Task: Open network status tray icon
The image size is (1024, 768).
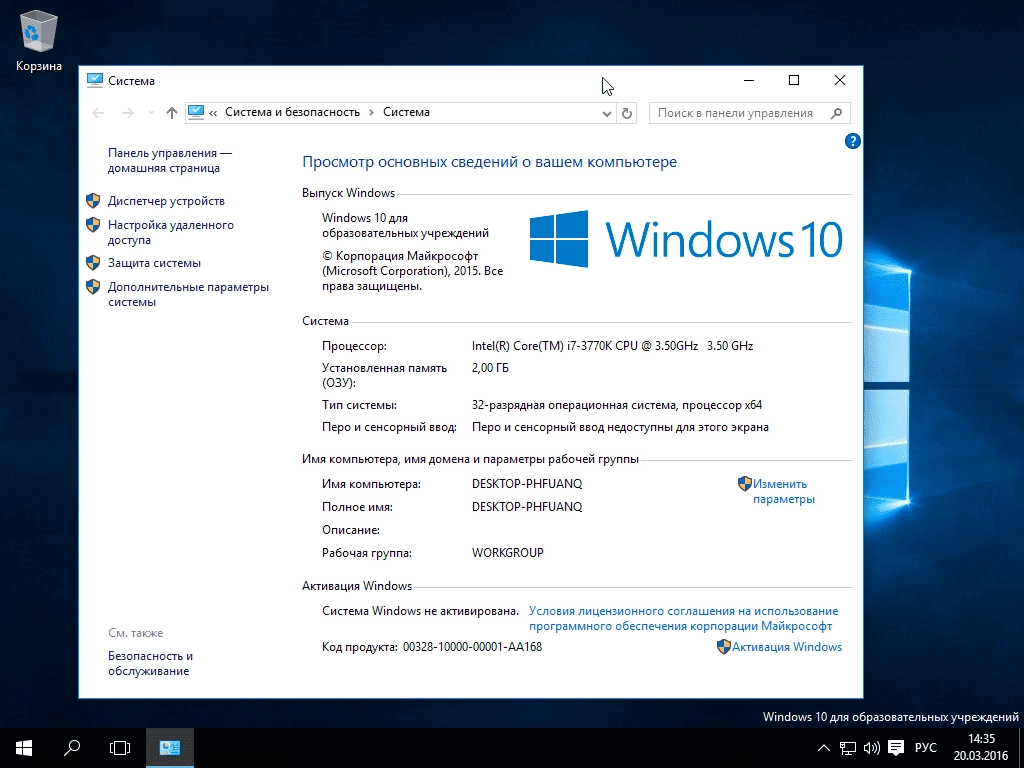Action: coord(848,748)
